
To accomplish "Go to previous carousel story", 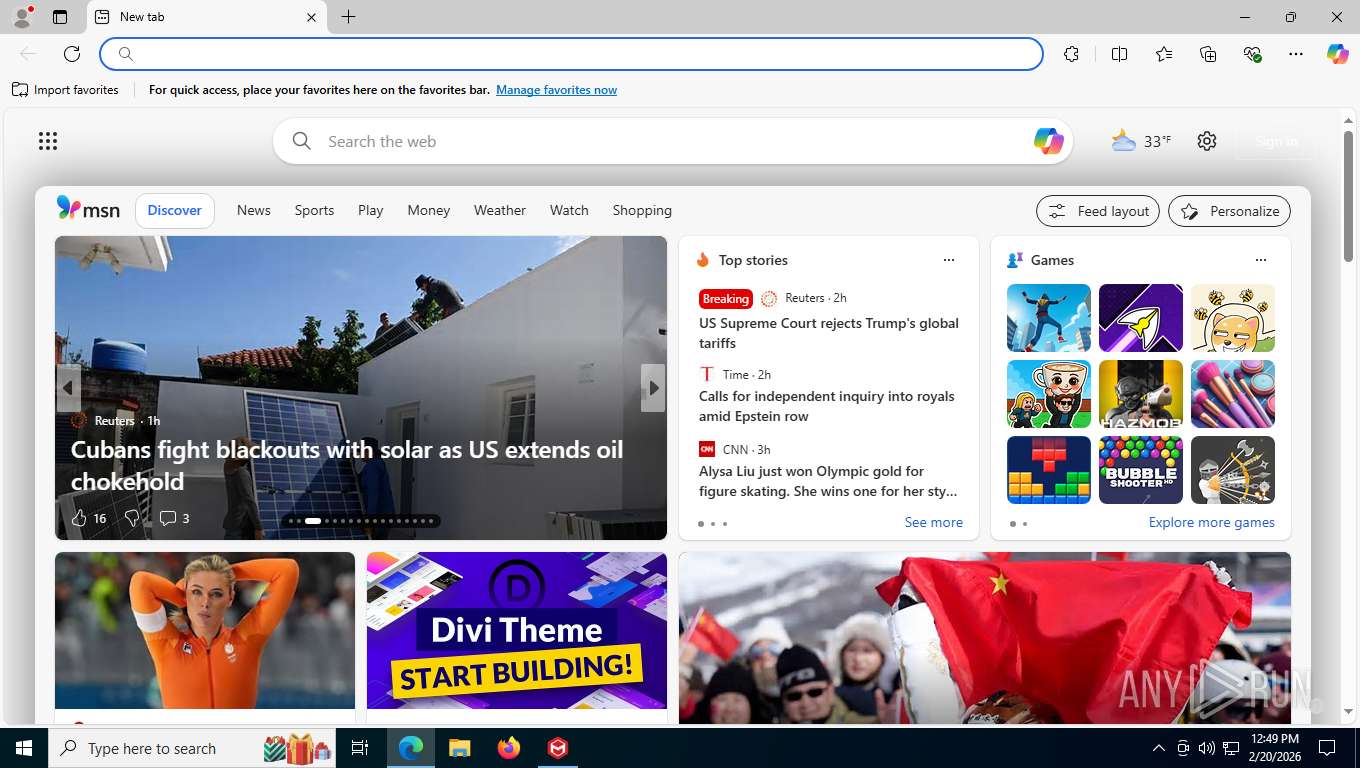I will (x=68, y=387).
